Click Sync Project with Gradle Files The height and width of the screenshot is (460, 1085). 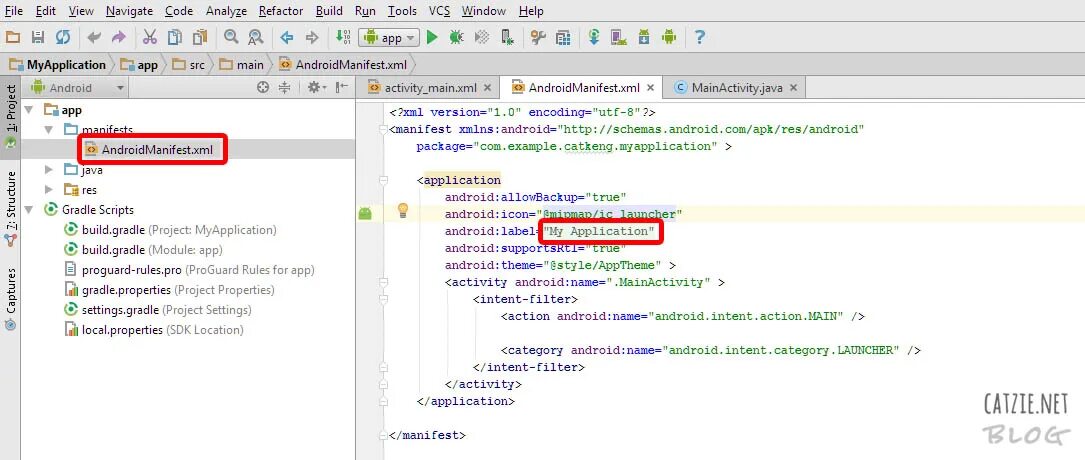594,37
